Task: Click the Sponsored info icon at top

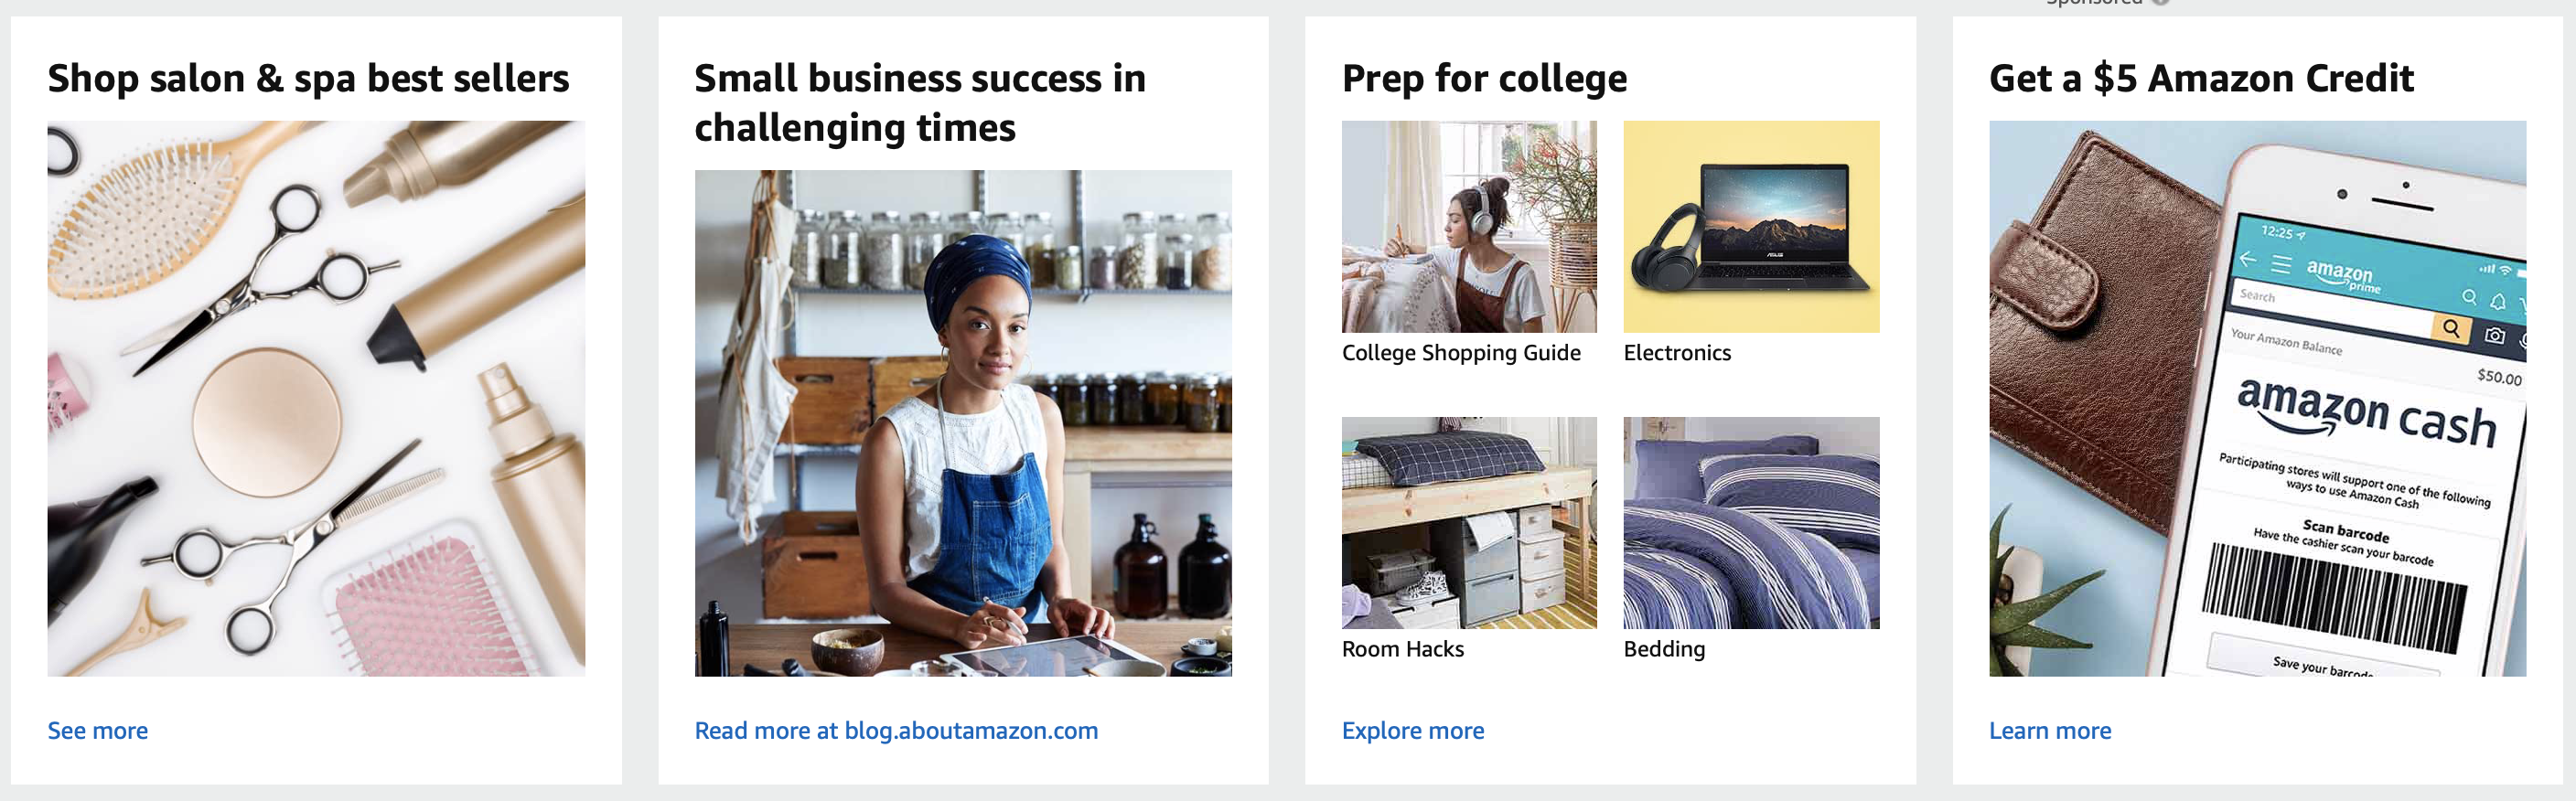Action: point(2160,2)
